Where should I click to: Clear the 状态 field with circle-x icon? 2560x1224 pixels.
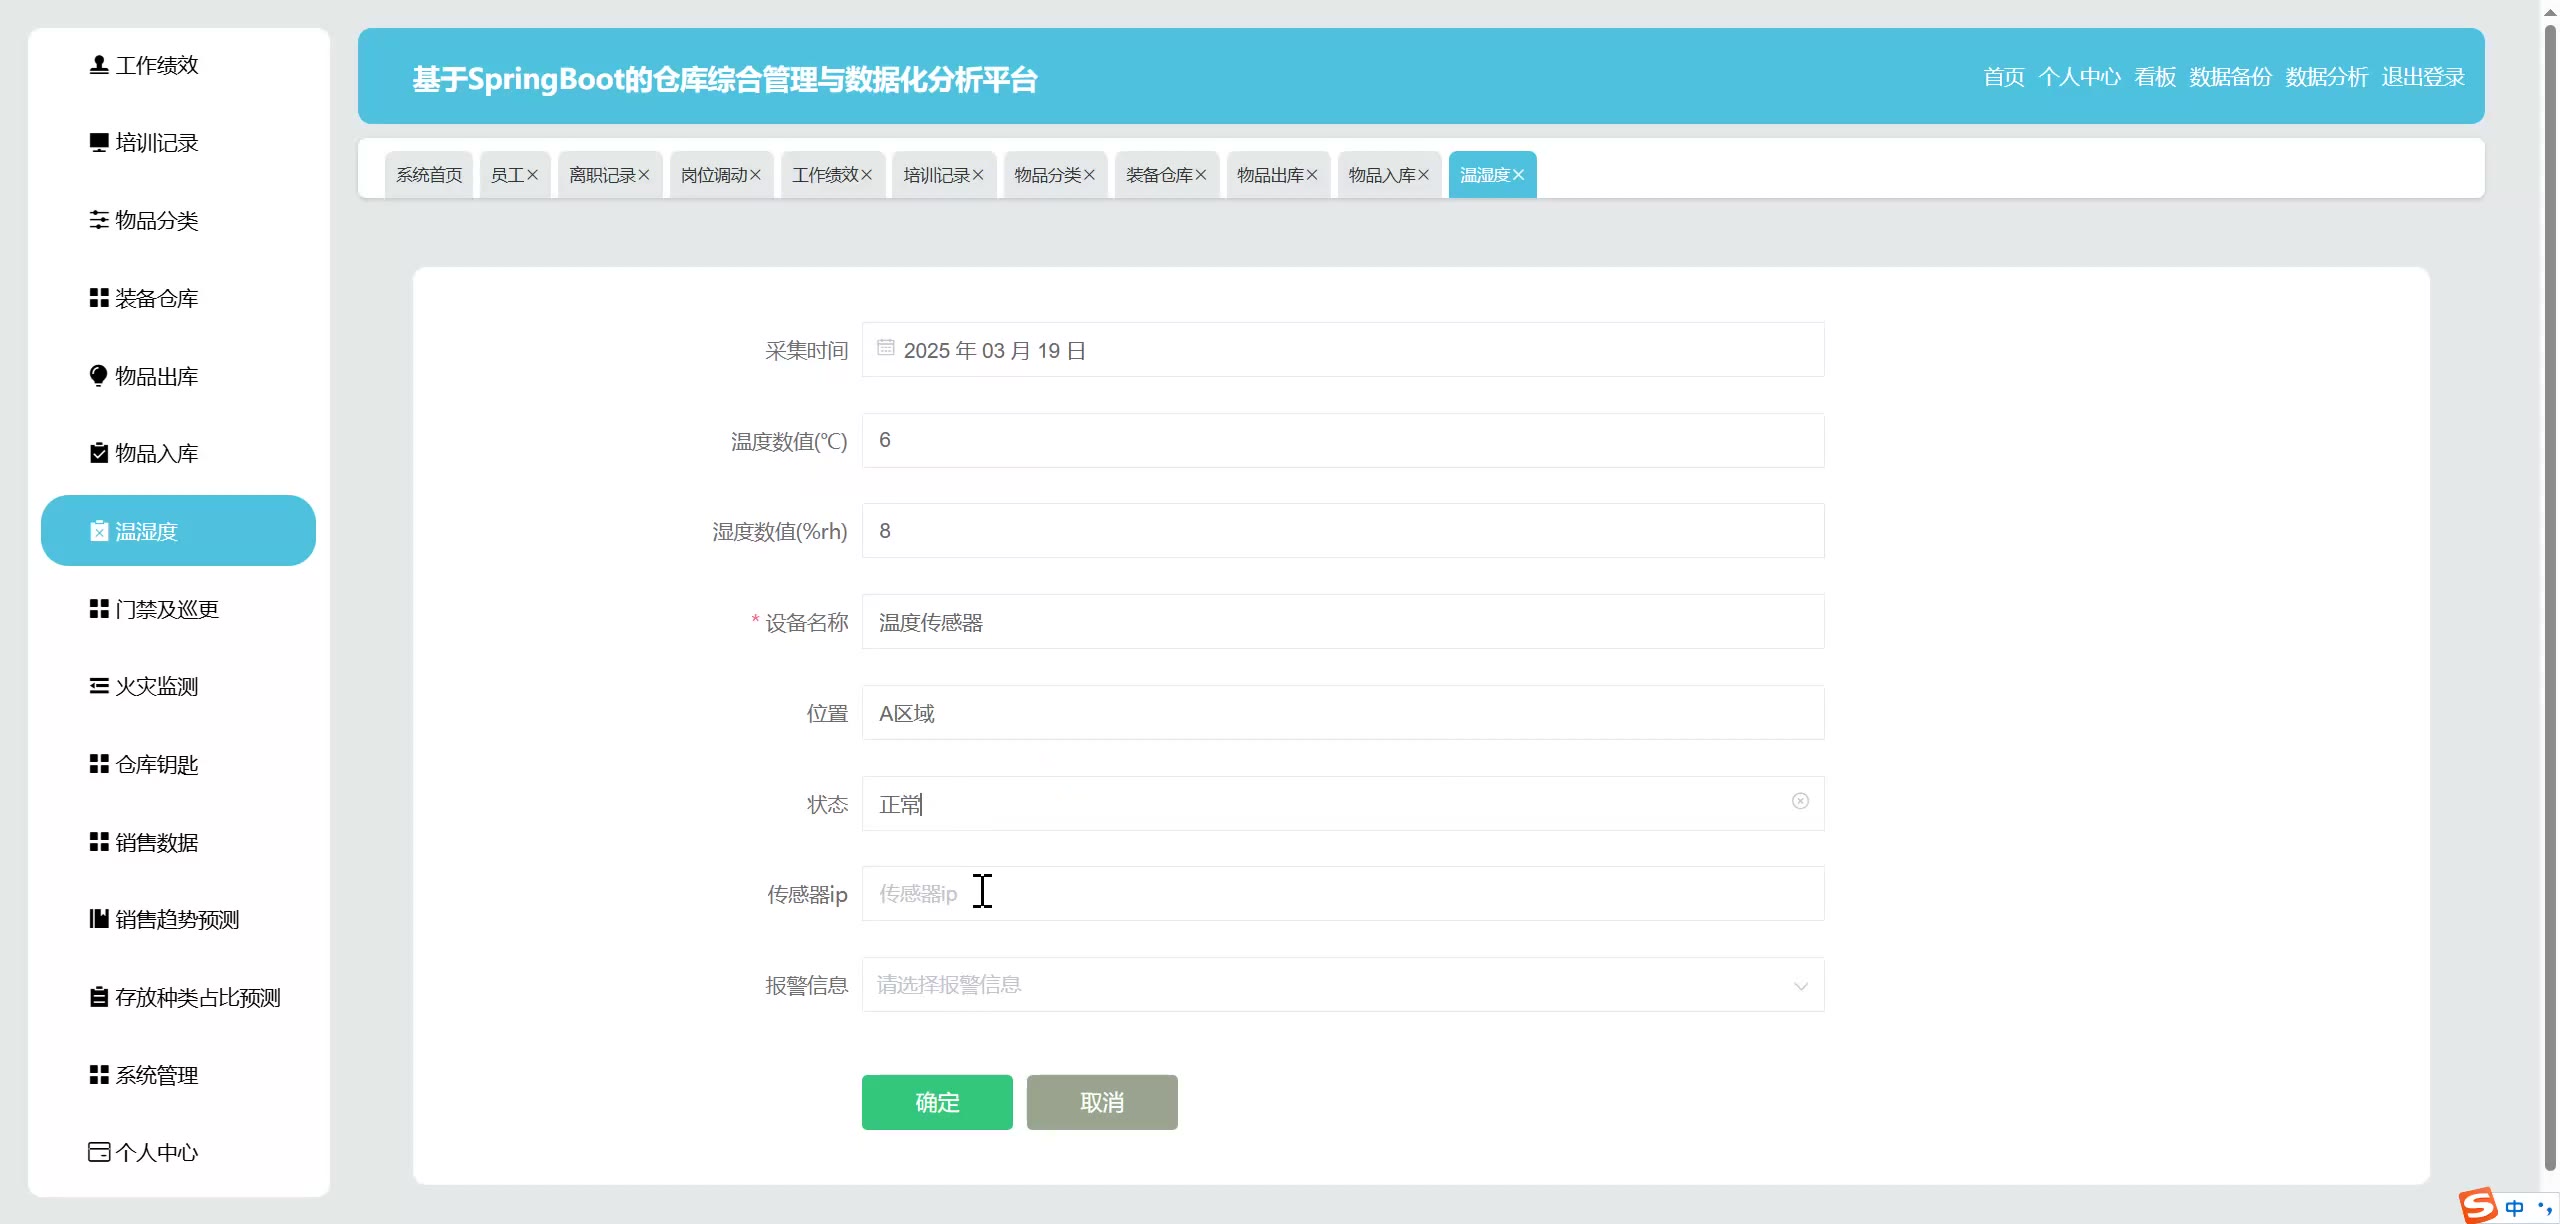pyautogui.click(x=1800, y=801)
